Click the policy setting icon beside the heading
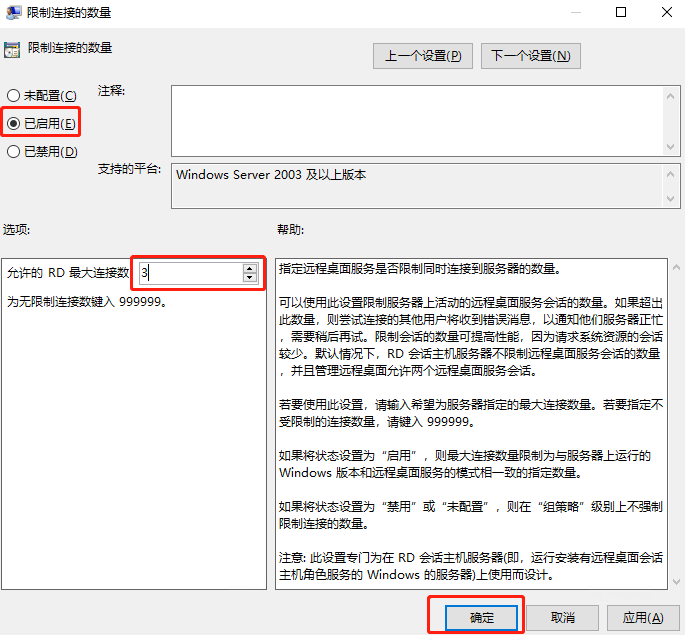The image size is (685, 635). tap(13, 49)
